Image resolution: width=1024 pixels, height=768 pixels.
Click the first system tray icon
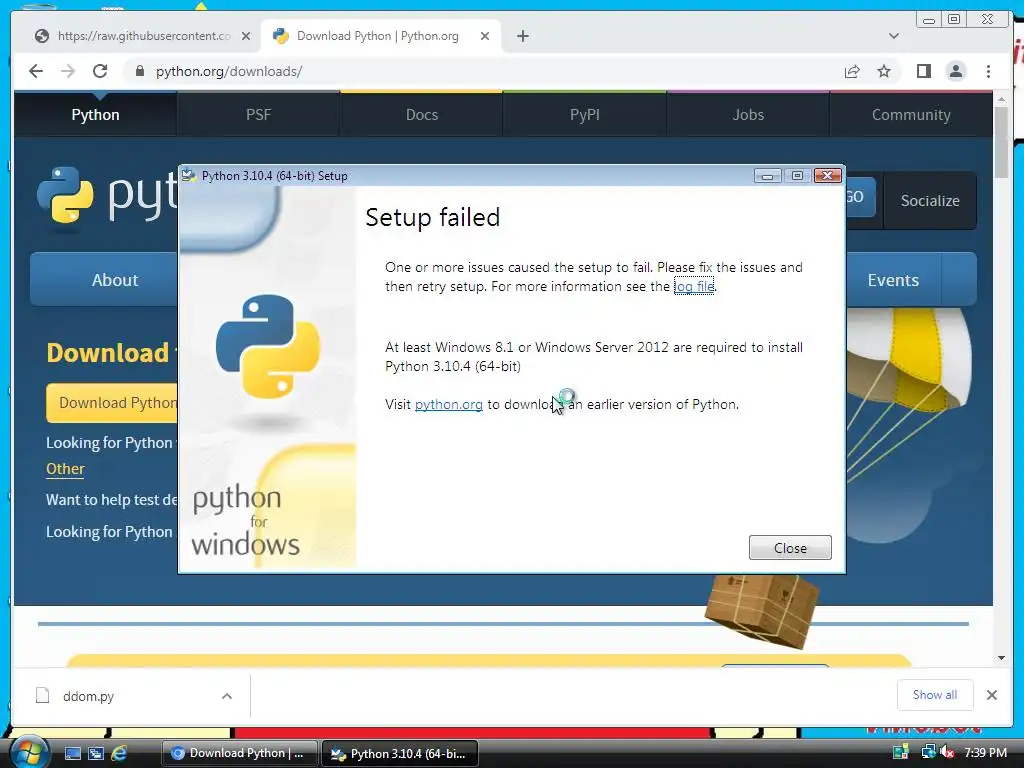(x=901, y=752)
